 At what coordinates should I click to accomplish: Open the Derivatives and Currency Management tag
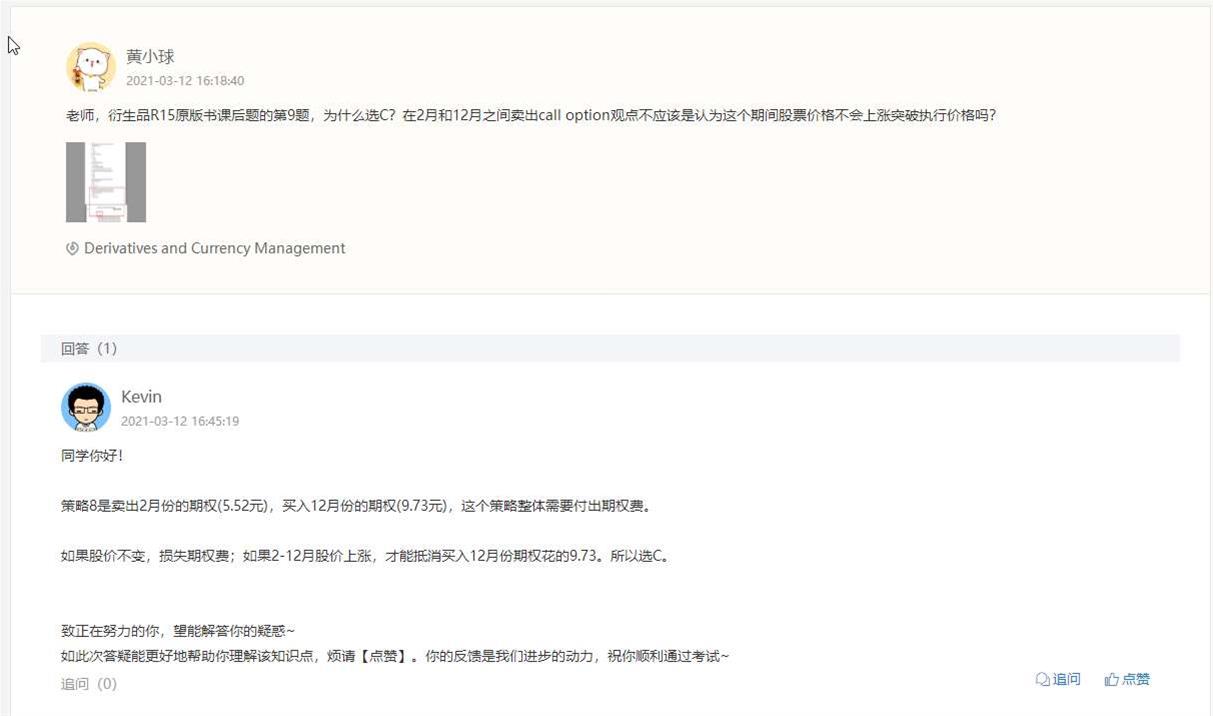pos(214,248)
